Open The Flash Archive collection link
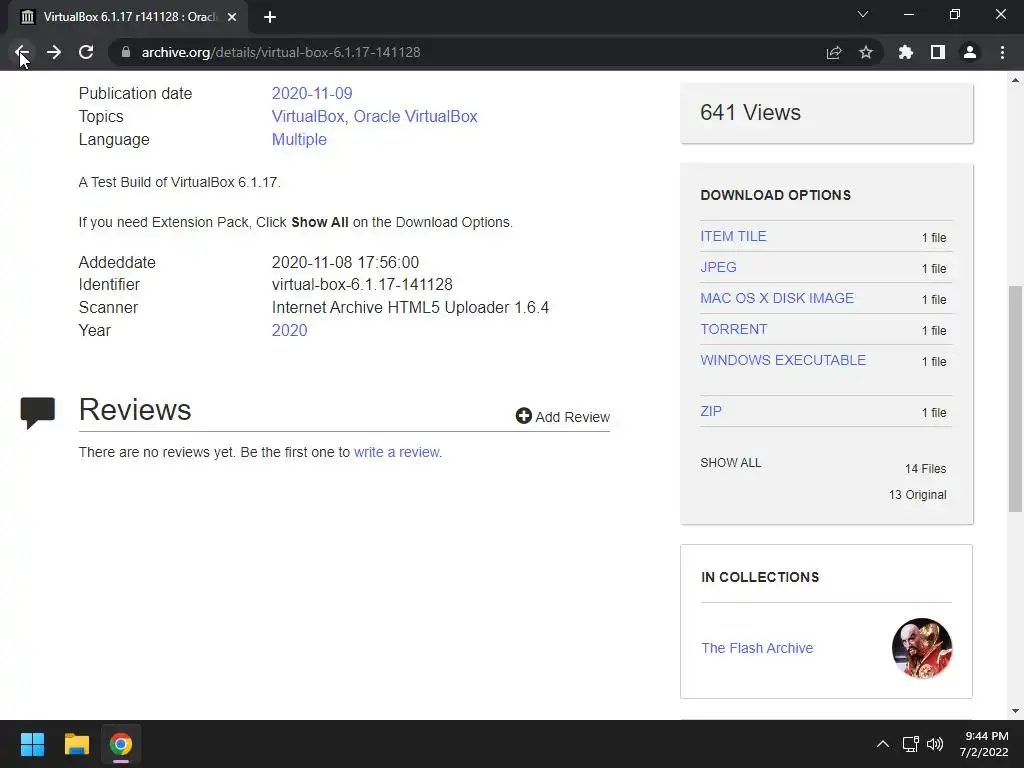The width and height of the screenshot is (1024, 768). [758, 648]
